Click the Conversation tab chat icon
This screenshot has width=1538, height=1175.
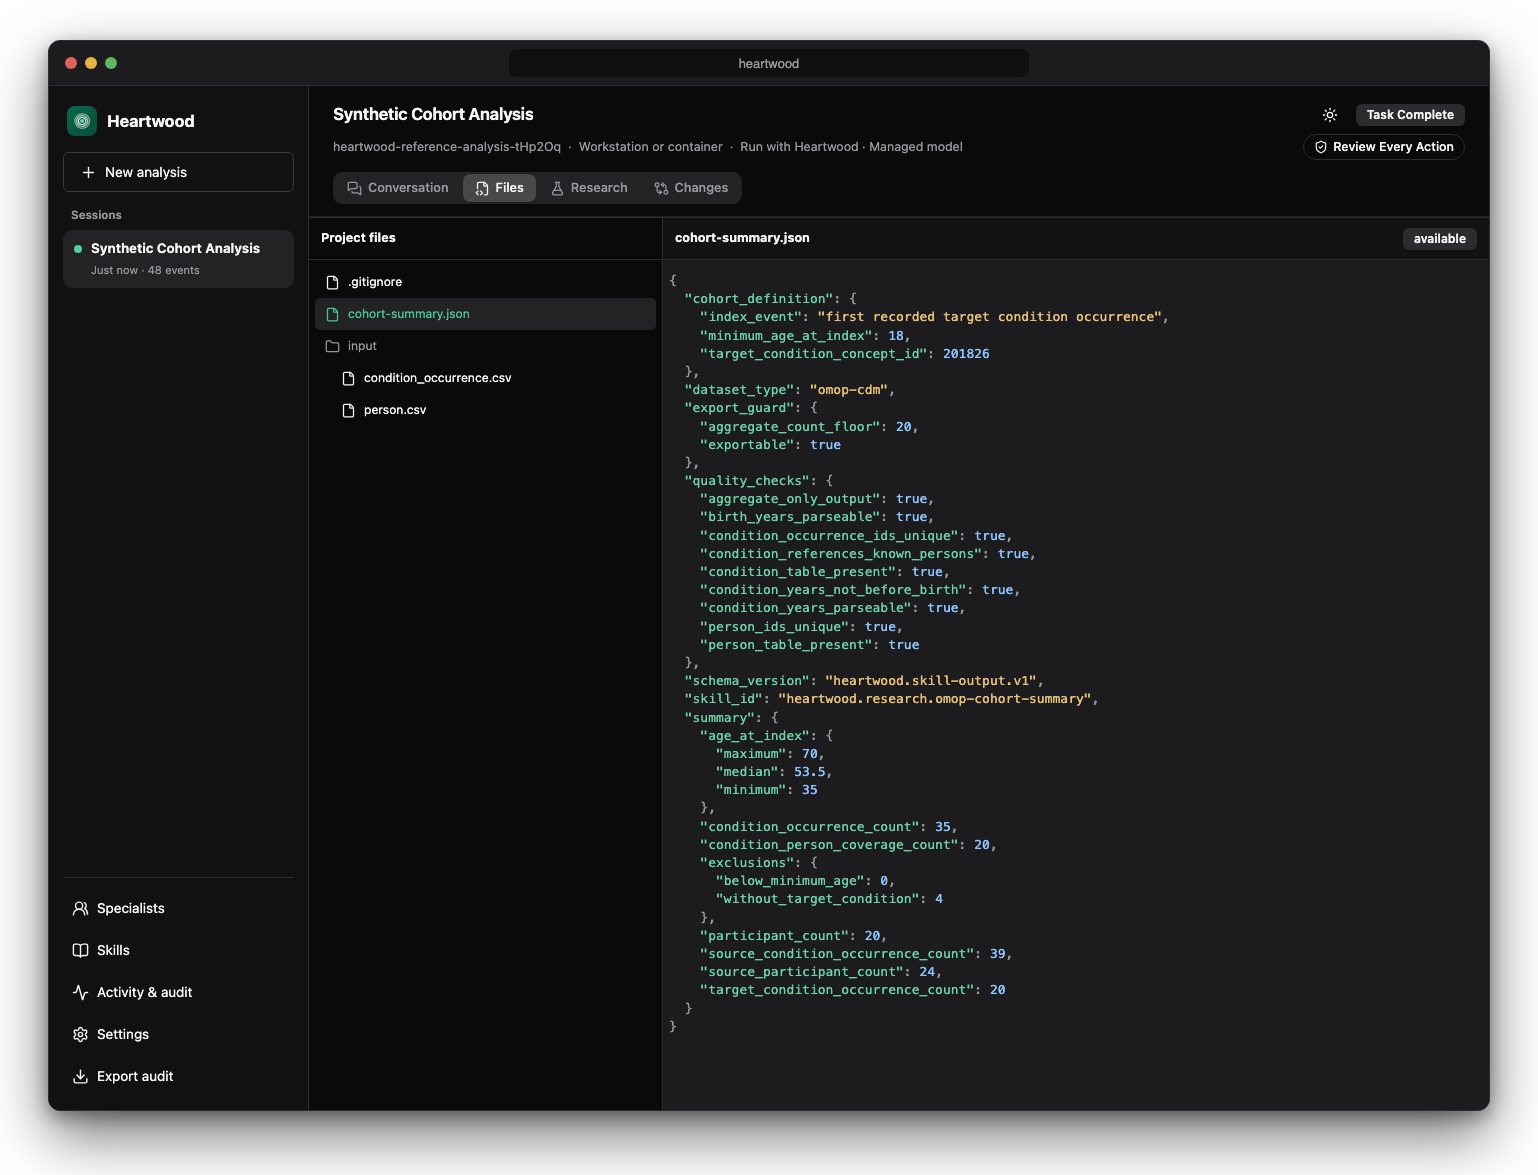click(354, 188)
